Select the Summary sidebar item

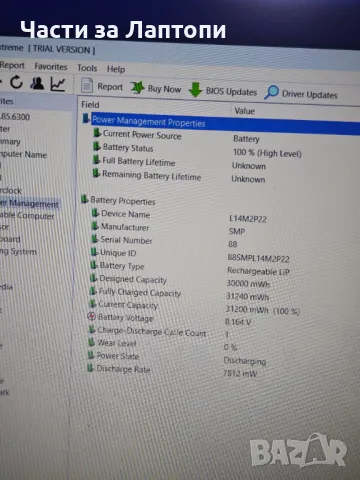click(x=10, y=141)
